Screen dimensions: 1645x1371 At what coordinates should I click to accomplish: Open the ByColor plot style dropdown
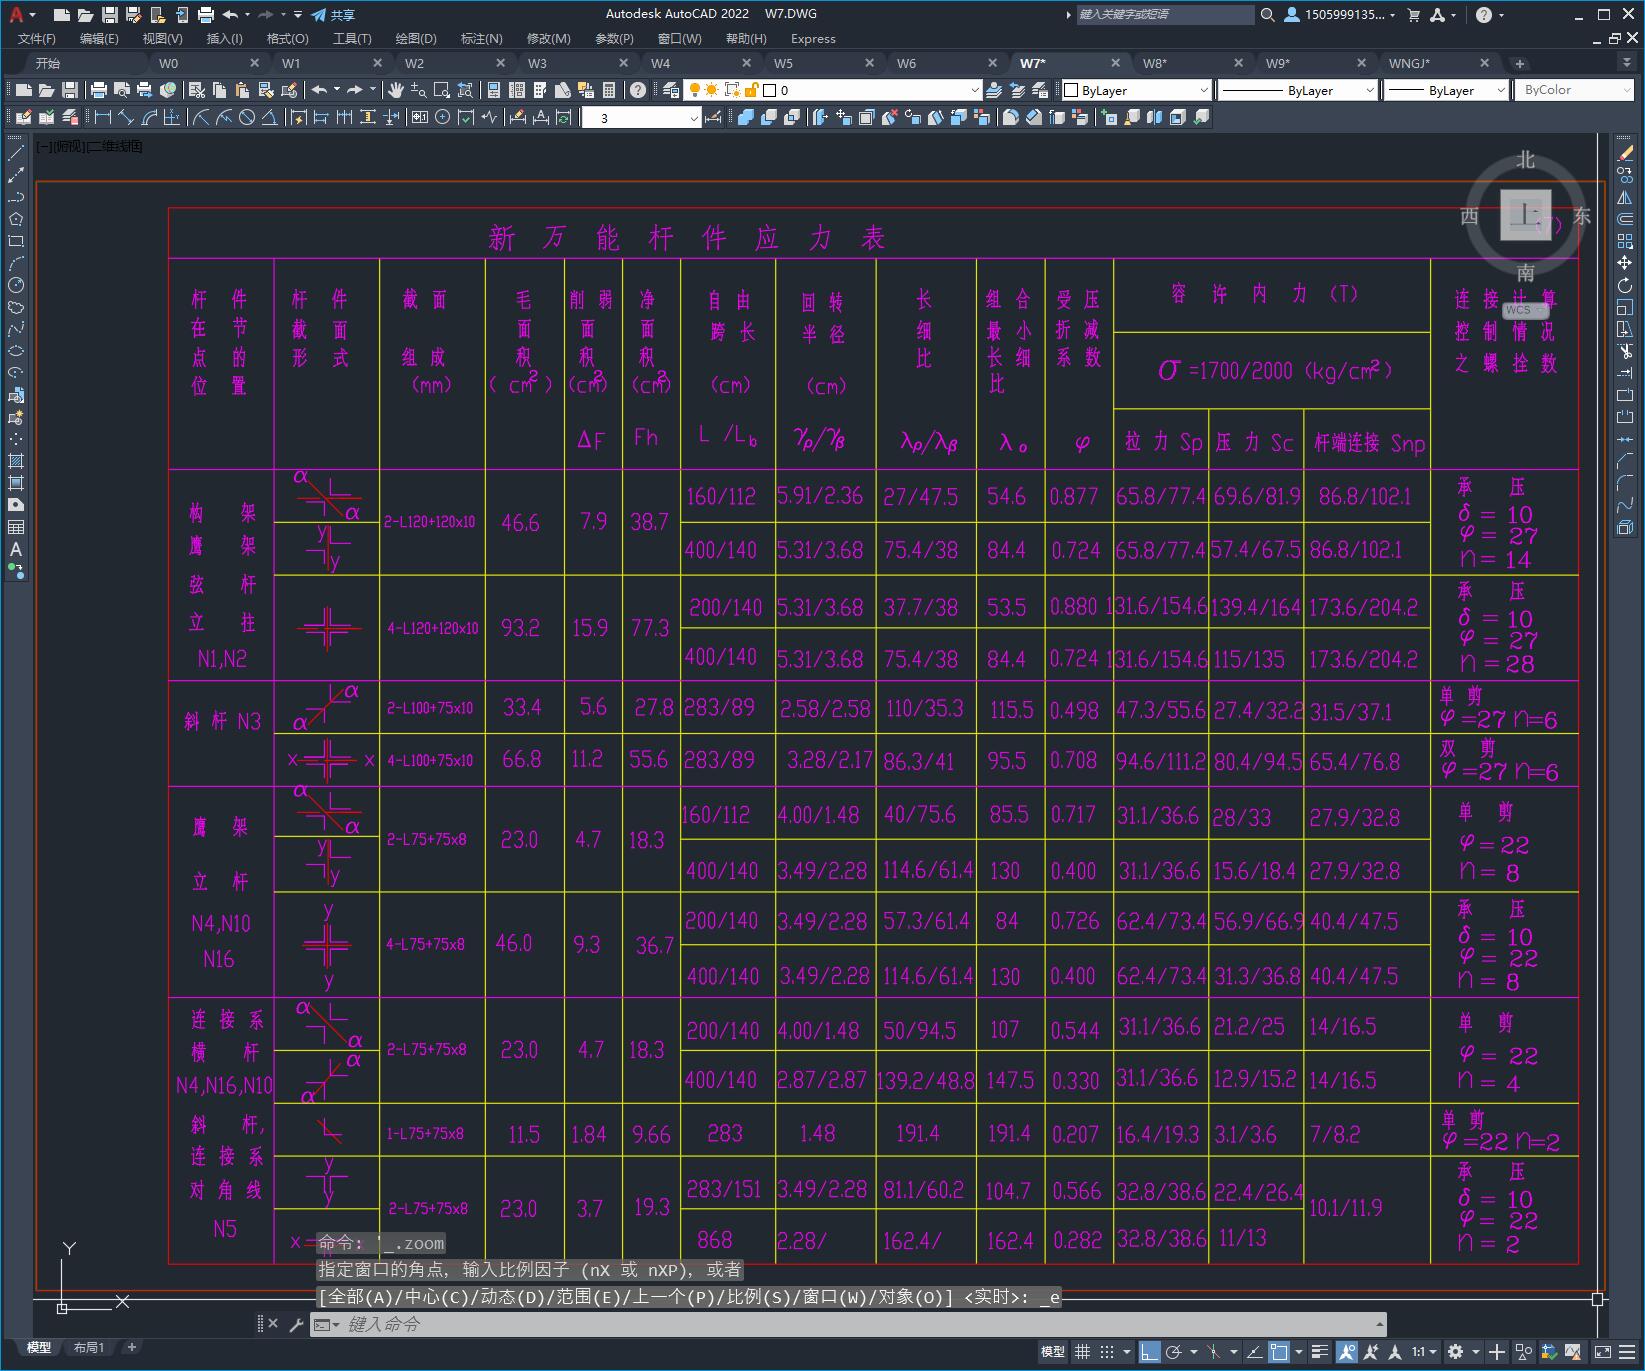point(1575,90)
